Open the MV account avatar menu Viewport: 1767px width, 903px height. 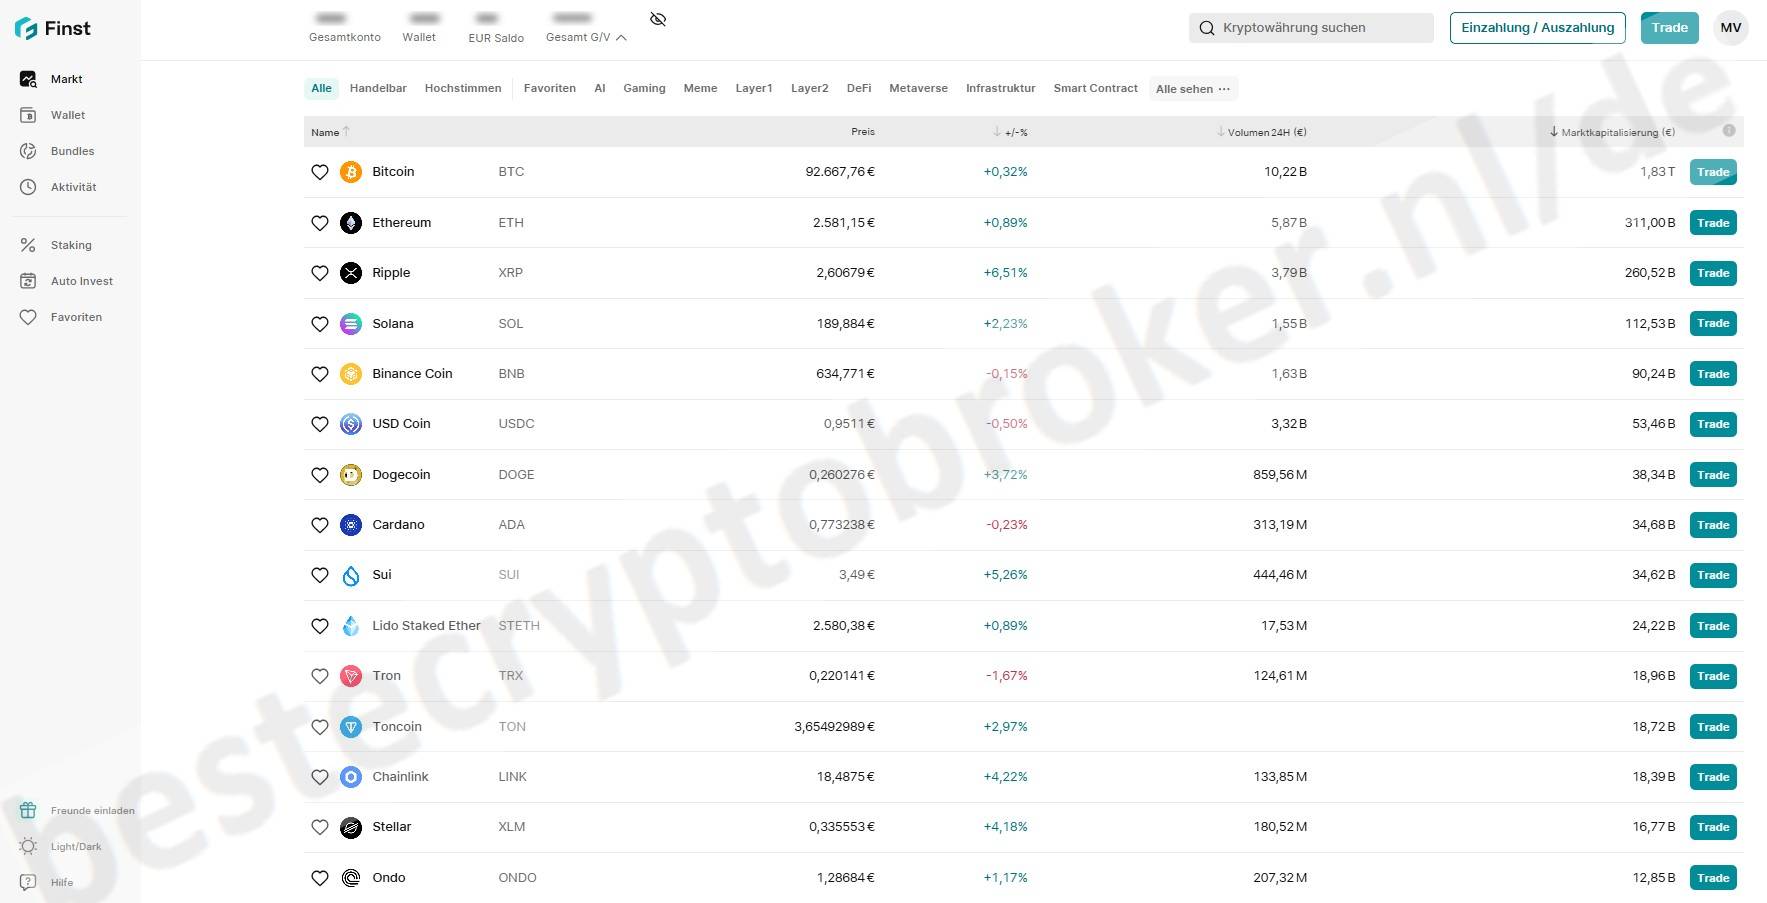tap(1731, 28)
